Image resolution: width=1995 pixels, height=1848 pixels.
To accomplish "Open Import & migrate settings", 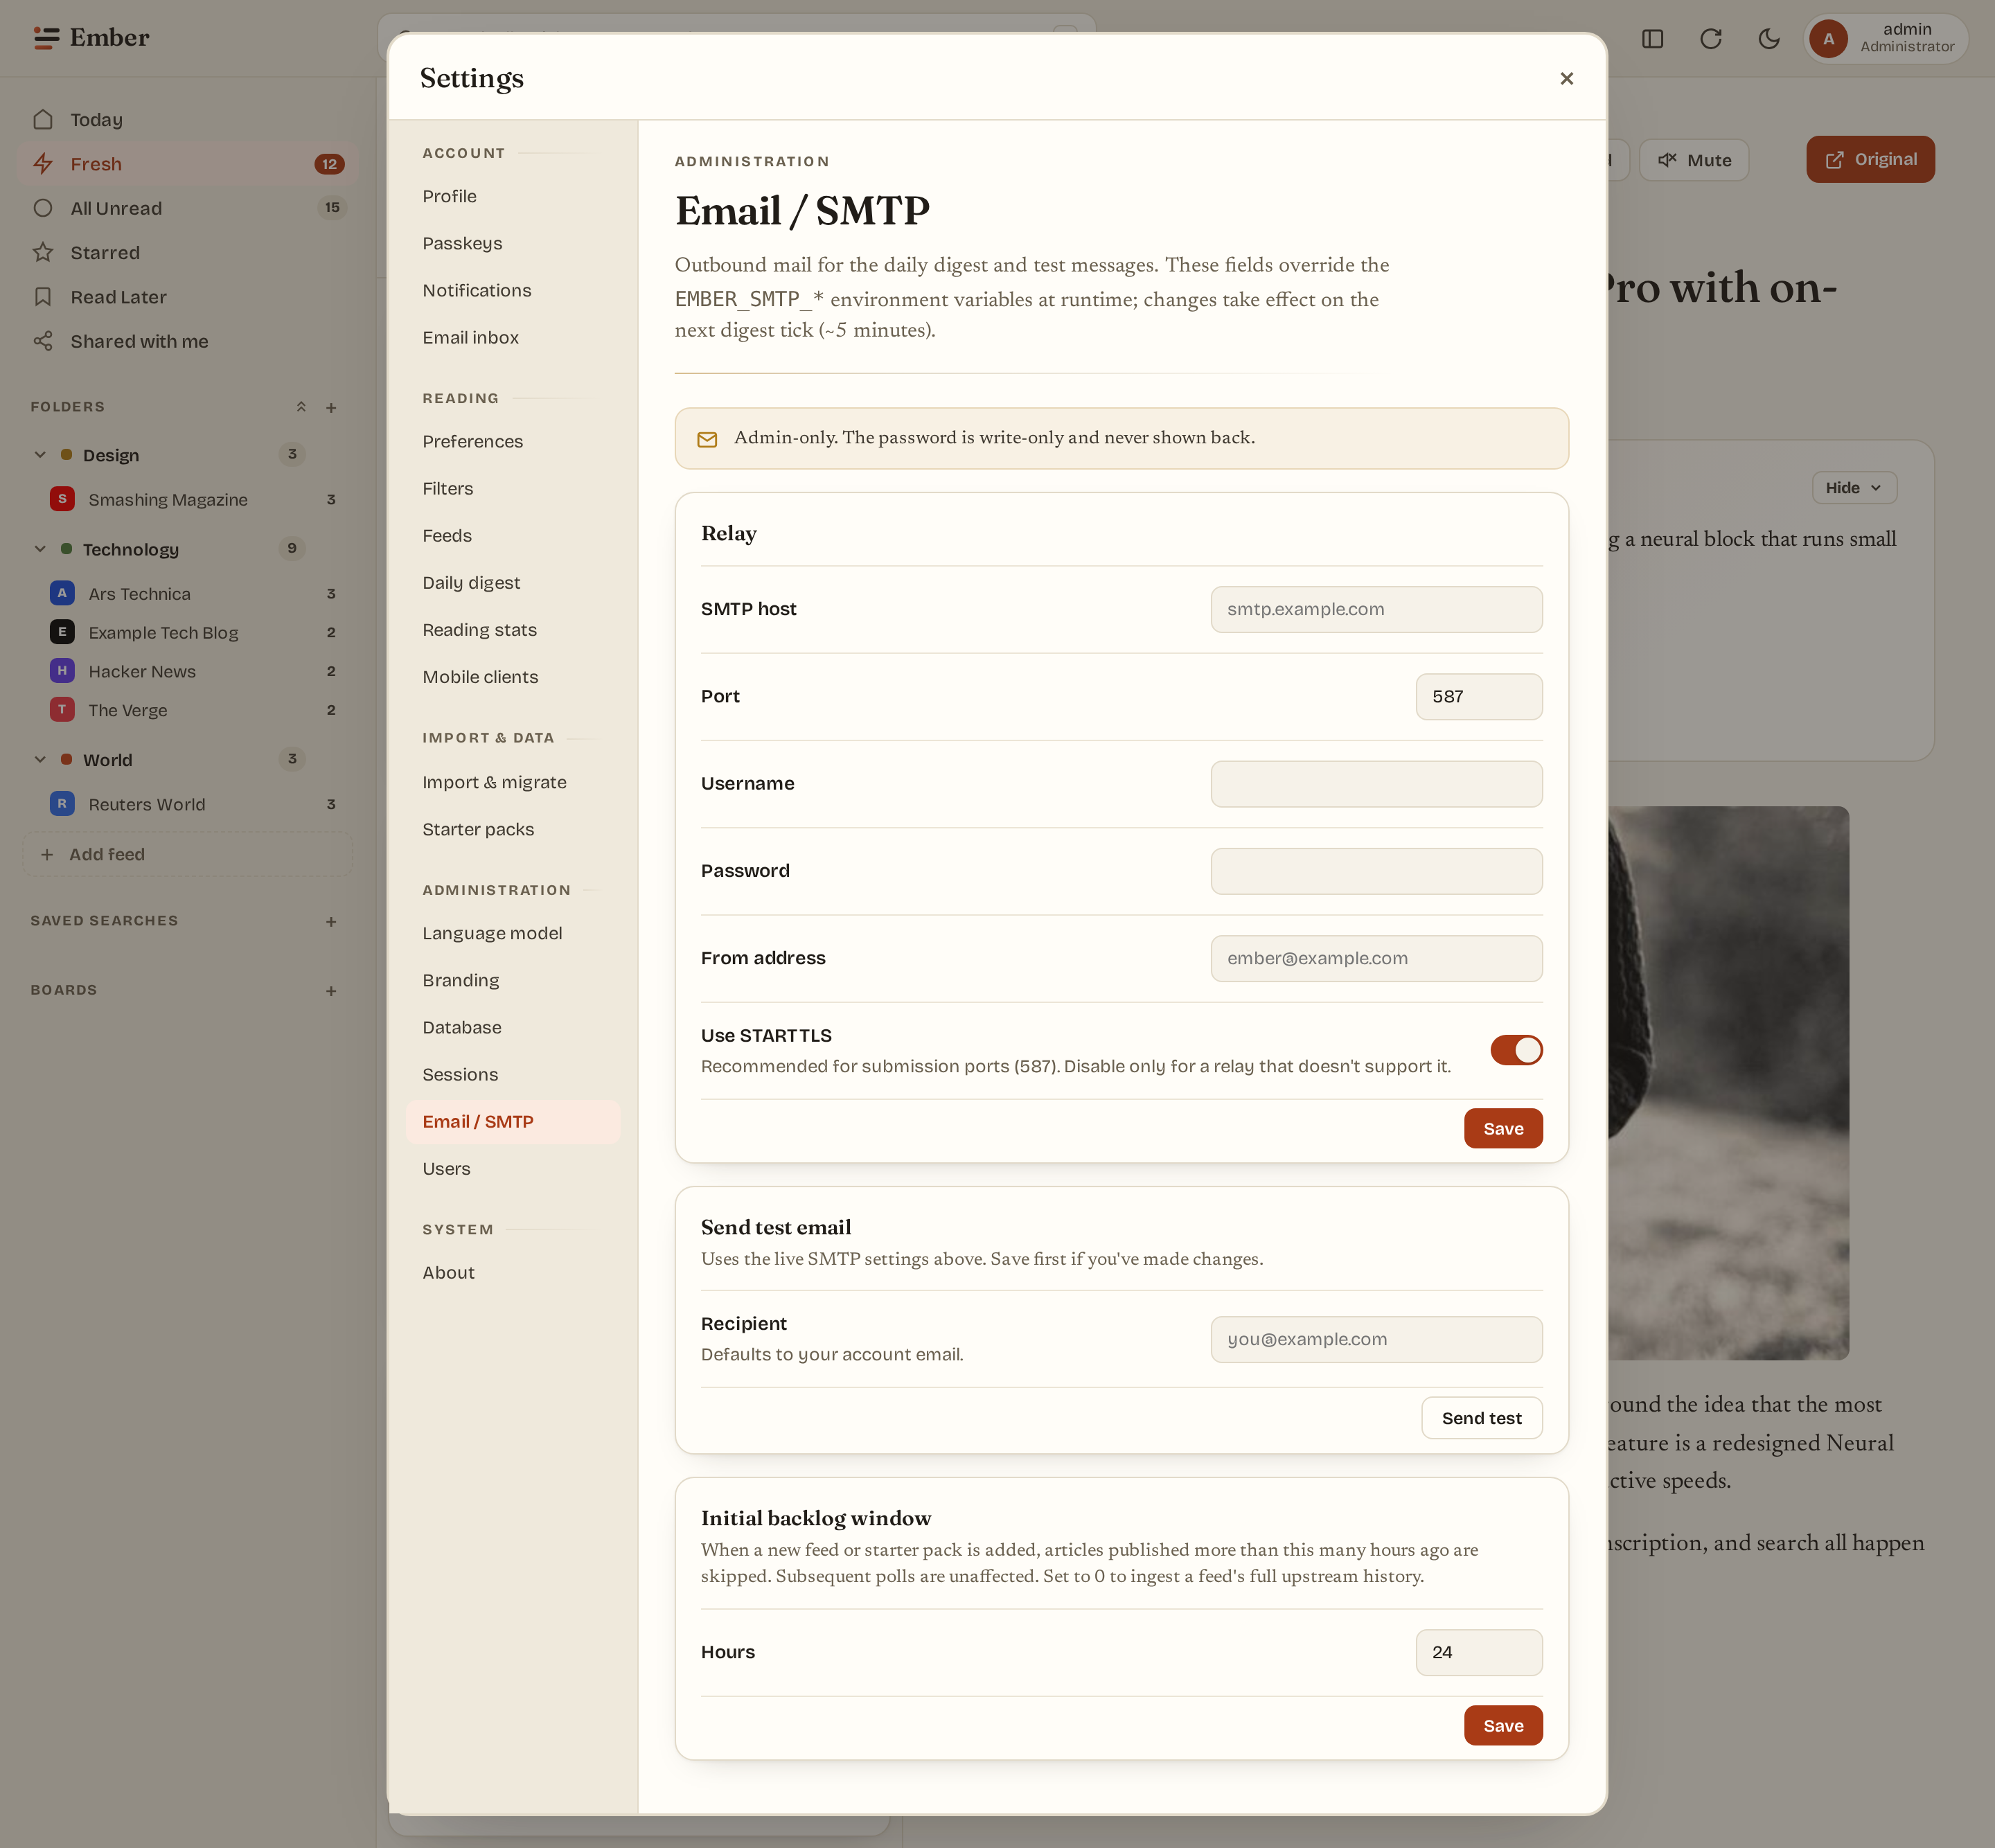I will (512, 782).
